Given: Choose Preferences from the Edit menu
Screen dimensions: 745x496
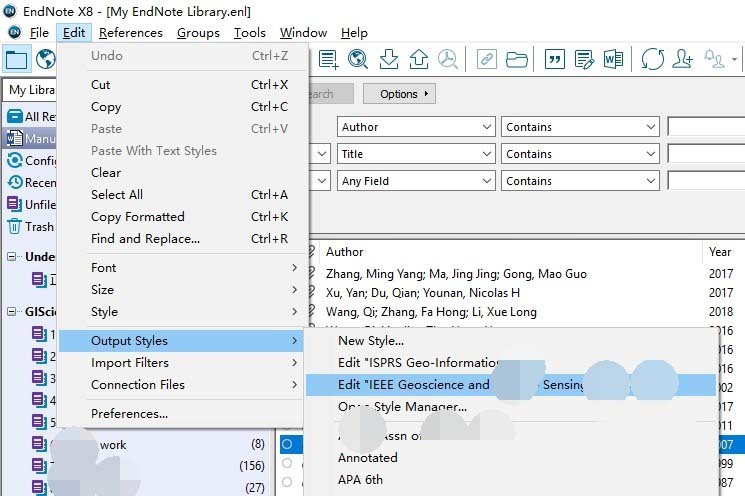Looking at the screenshot, I should (129, 413).
